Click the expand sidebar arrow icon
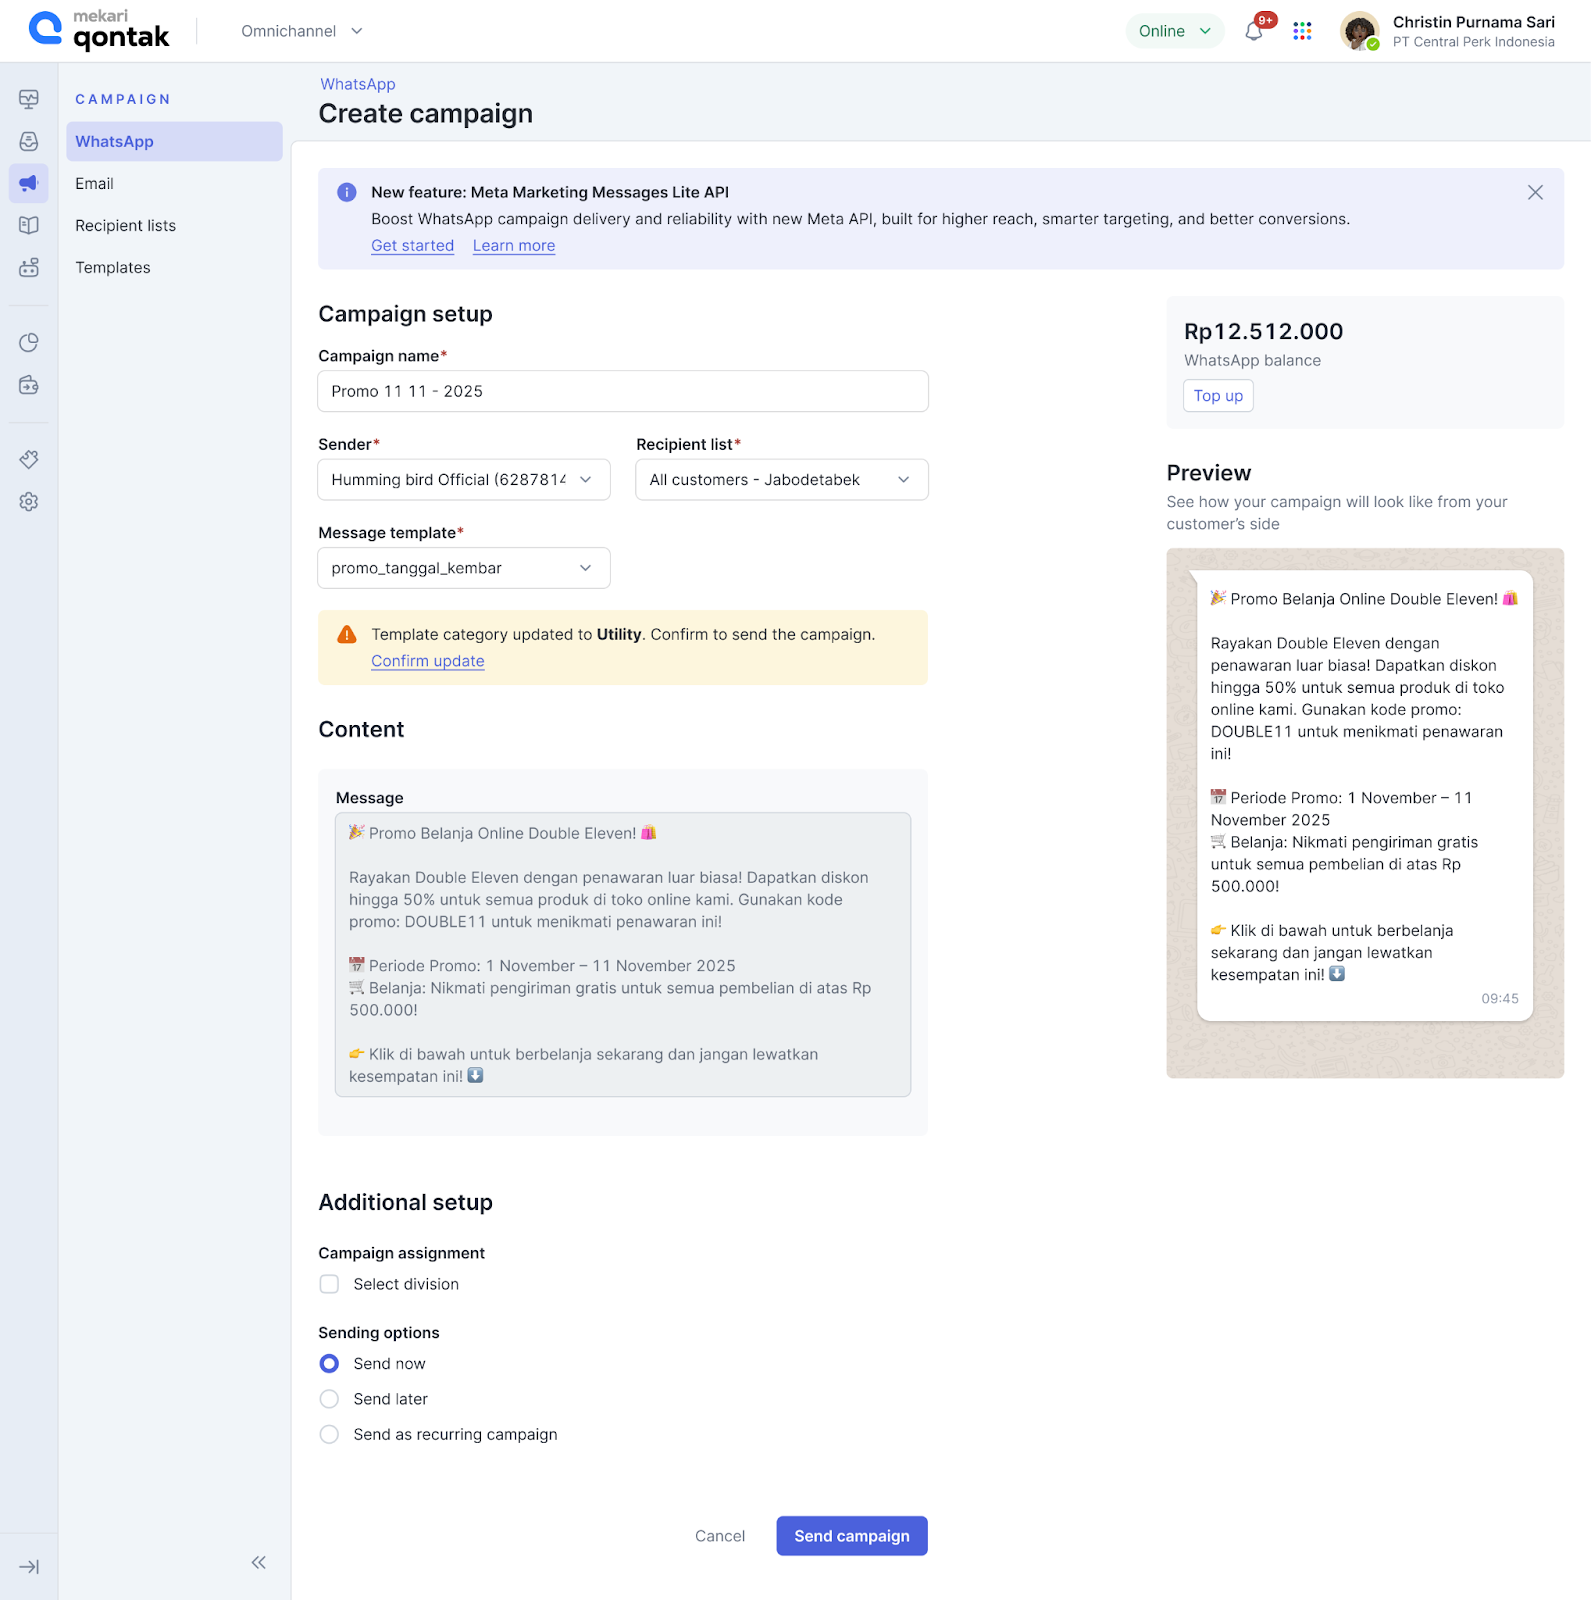The height and width of the screenshot is (1600, 1591). click(29, 1567)
